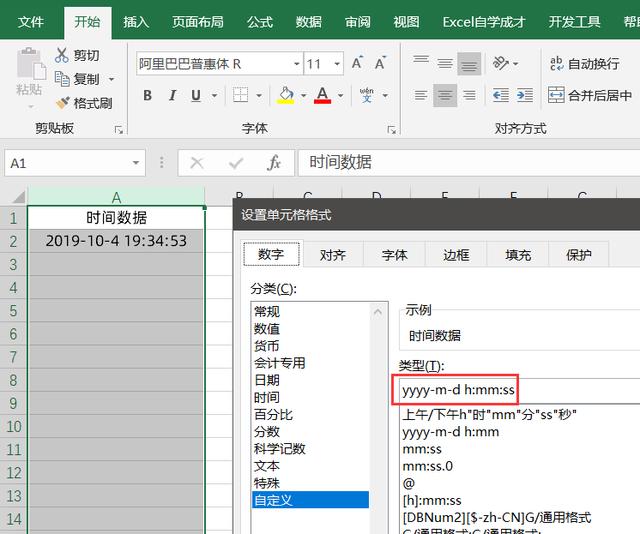Open the Name Box dropdown

coord(136,163)
